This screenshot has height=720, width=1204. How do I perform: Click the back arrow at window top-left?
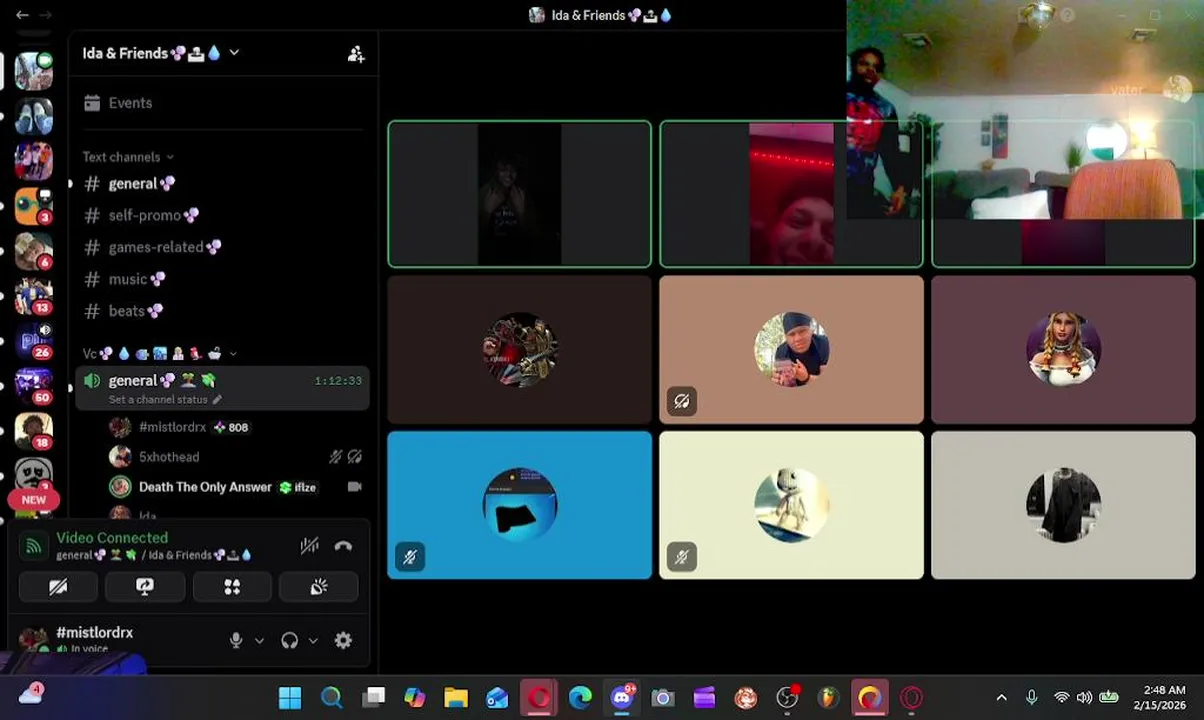[21, 15]
